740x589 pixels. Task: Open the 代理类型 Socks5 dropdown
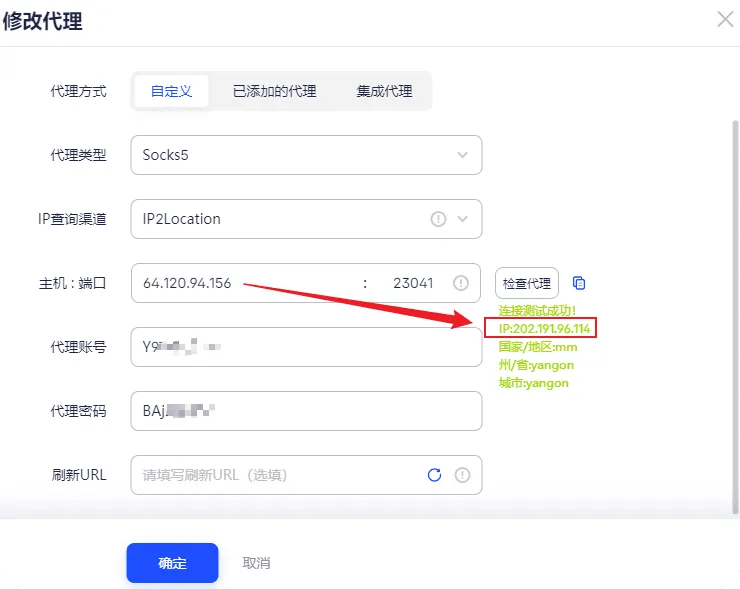coord(306,155)
